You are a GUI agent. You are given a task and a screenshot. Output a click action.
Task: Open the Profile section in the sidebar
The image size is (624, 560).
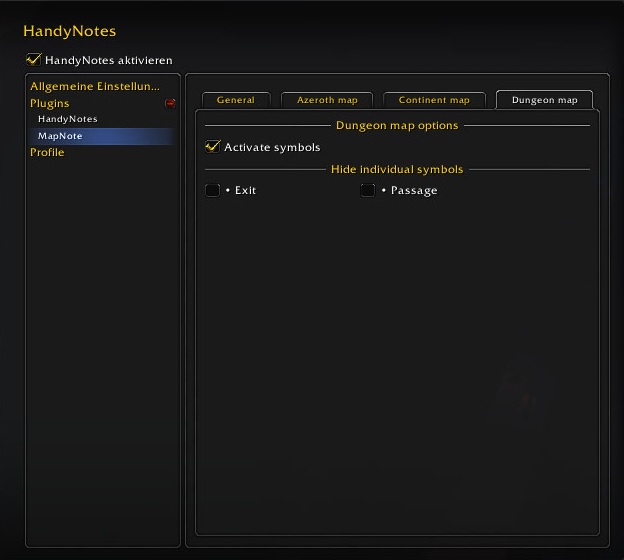click(47, 152)
